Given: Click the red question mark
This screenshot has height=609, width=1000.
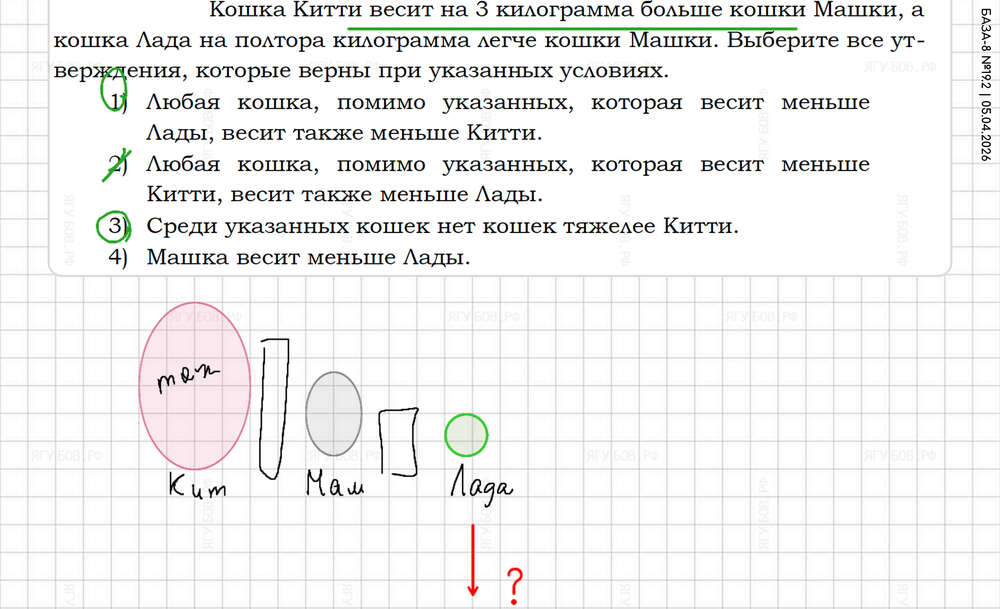Looking at the screenshot, I should tap(515, 583).
